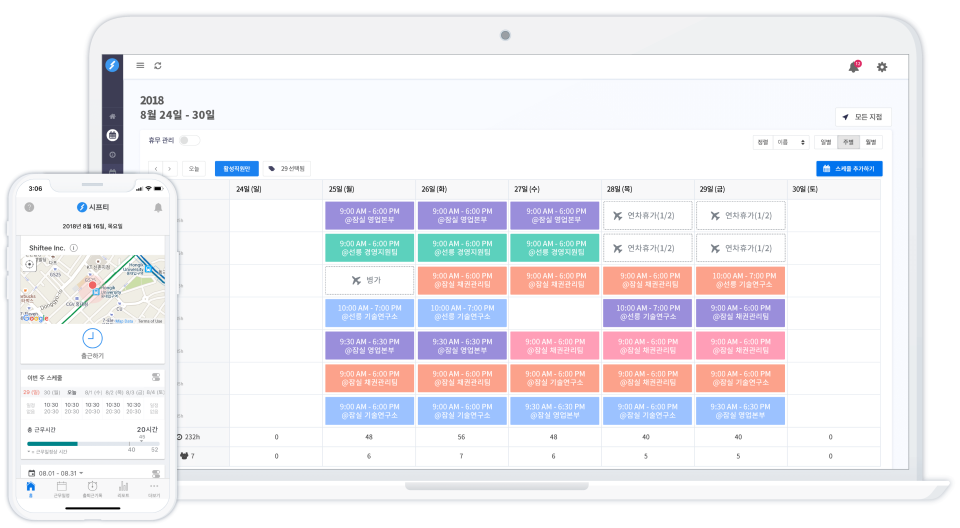Click the 총 근무시간 progress bar on phone
Image resolution: width=960 pixels, height=528 pixels.
[x=93, y=443]
